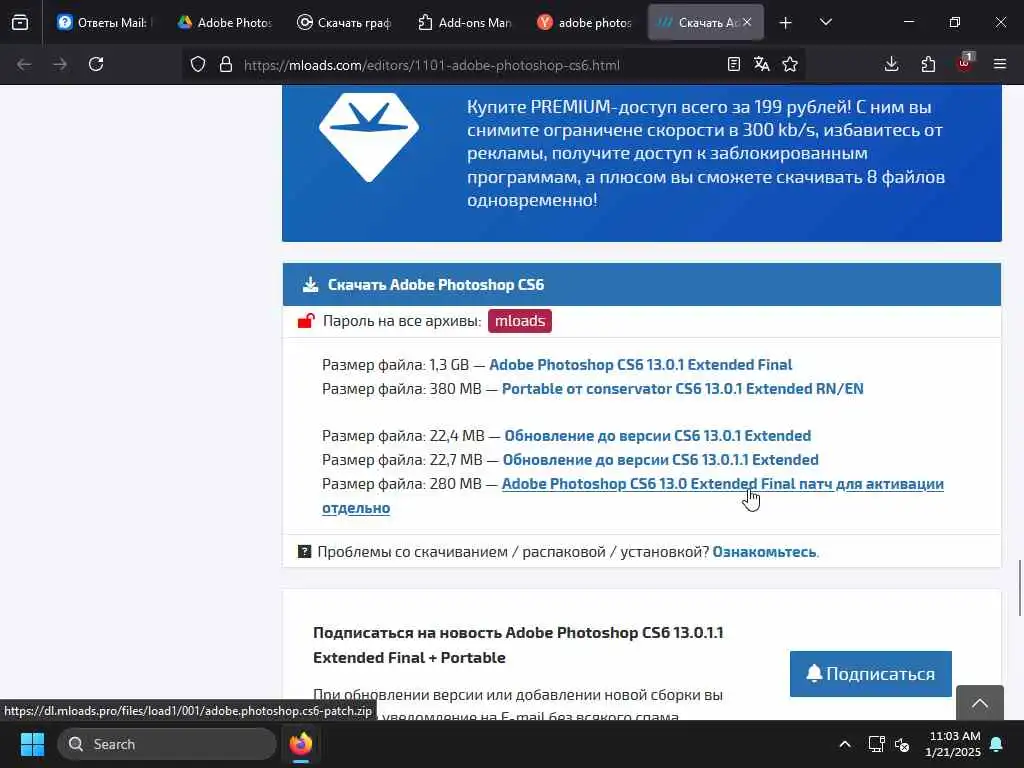Switch to the Add-ons Manager tab
The width and height of the screenshot is (1024, 768).
(465, 22)
